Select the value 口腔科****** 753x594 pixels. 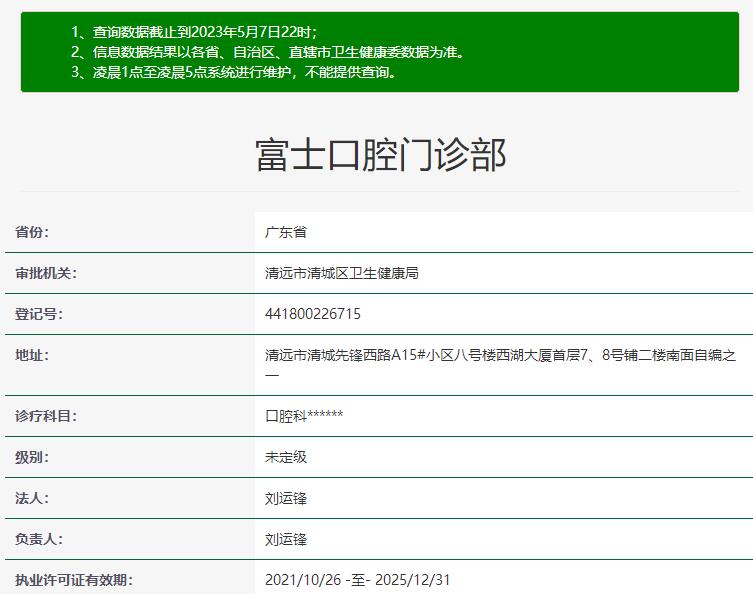pyautogui.click(x=304, y=416)
